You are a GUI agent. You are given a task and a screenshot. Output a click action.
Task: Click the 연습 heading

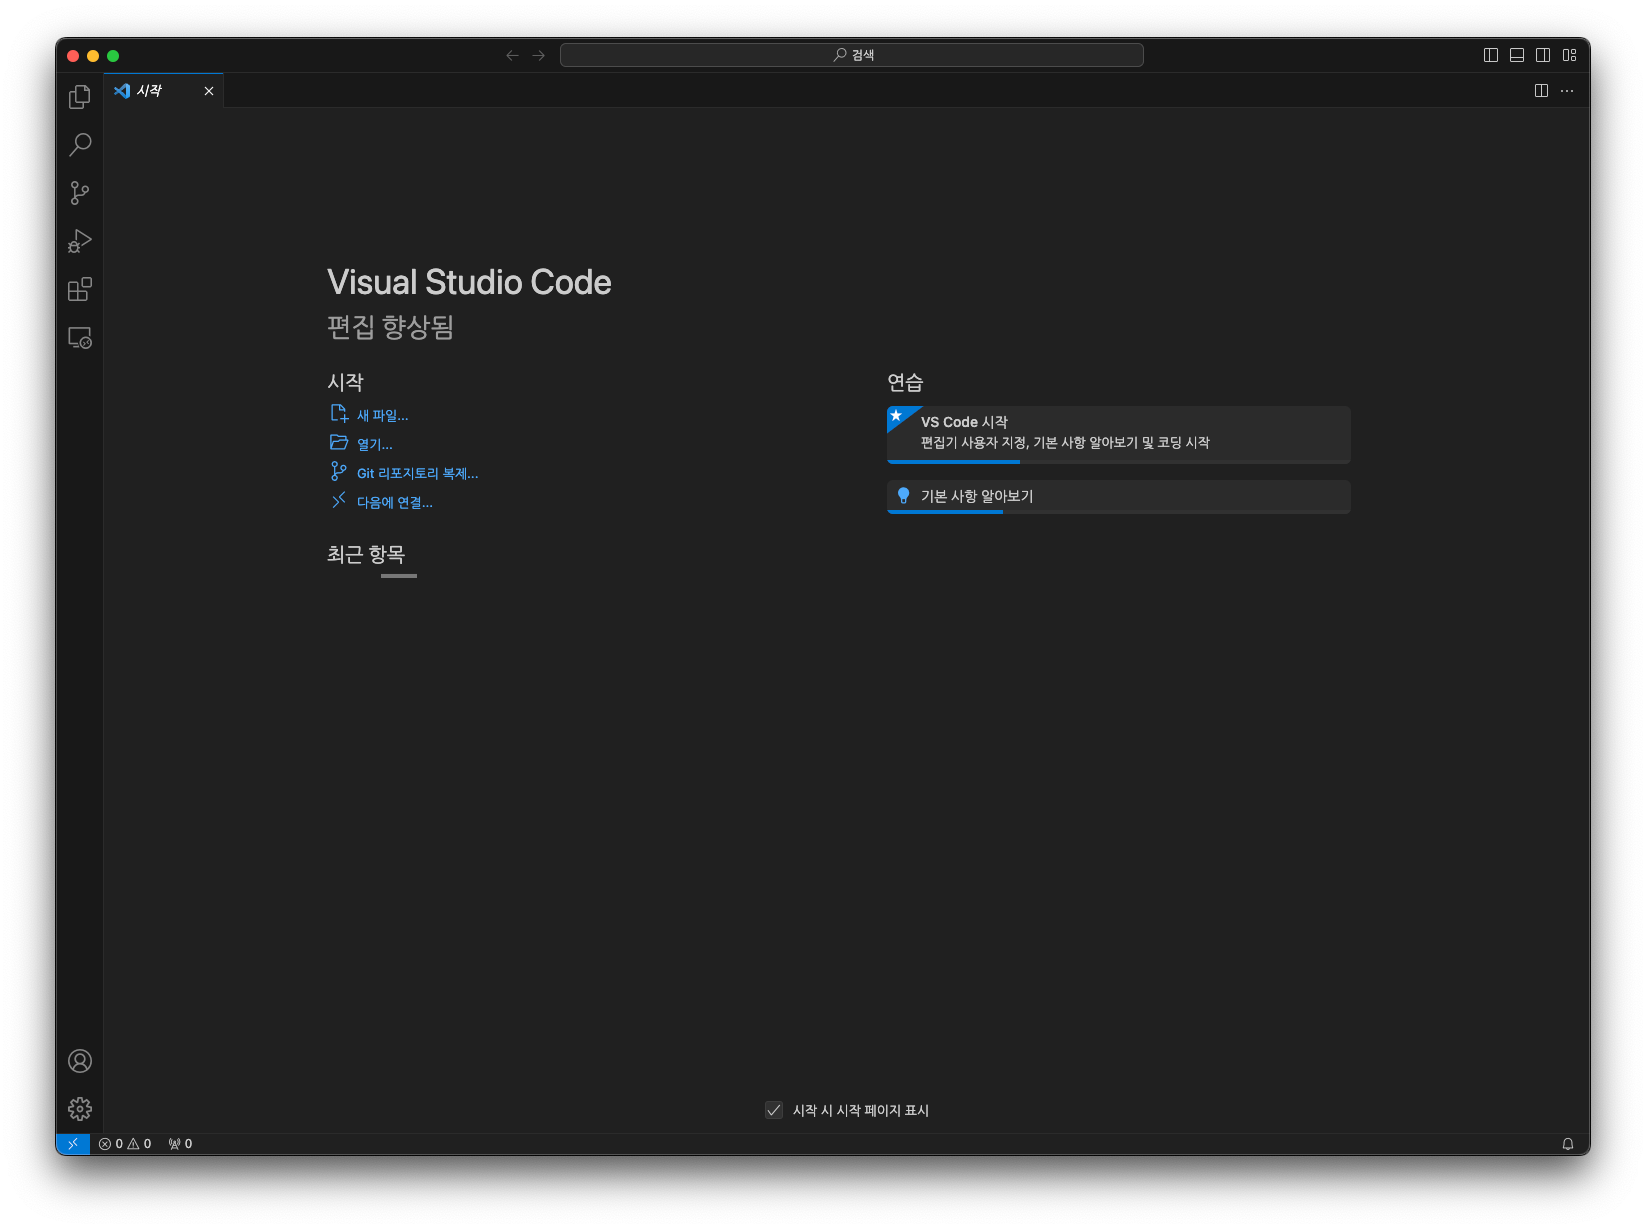click(905, 382)
